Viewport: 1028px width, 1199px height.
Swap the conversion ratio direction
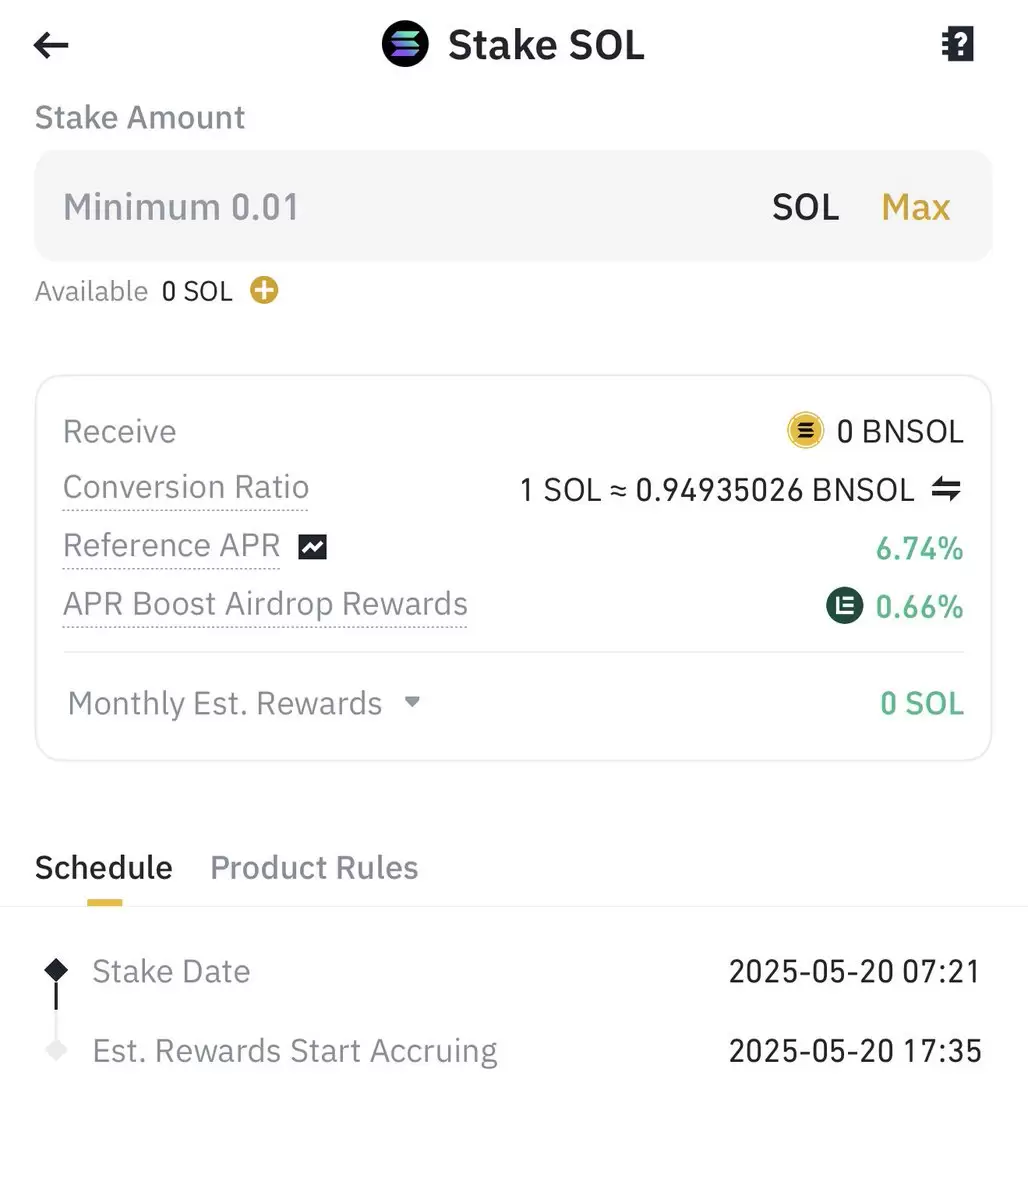coord(946,489)
